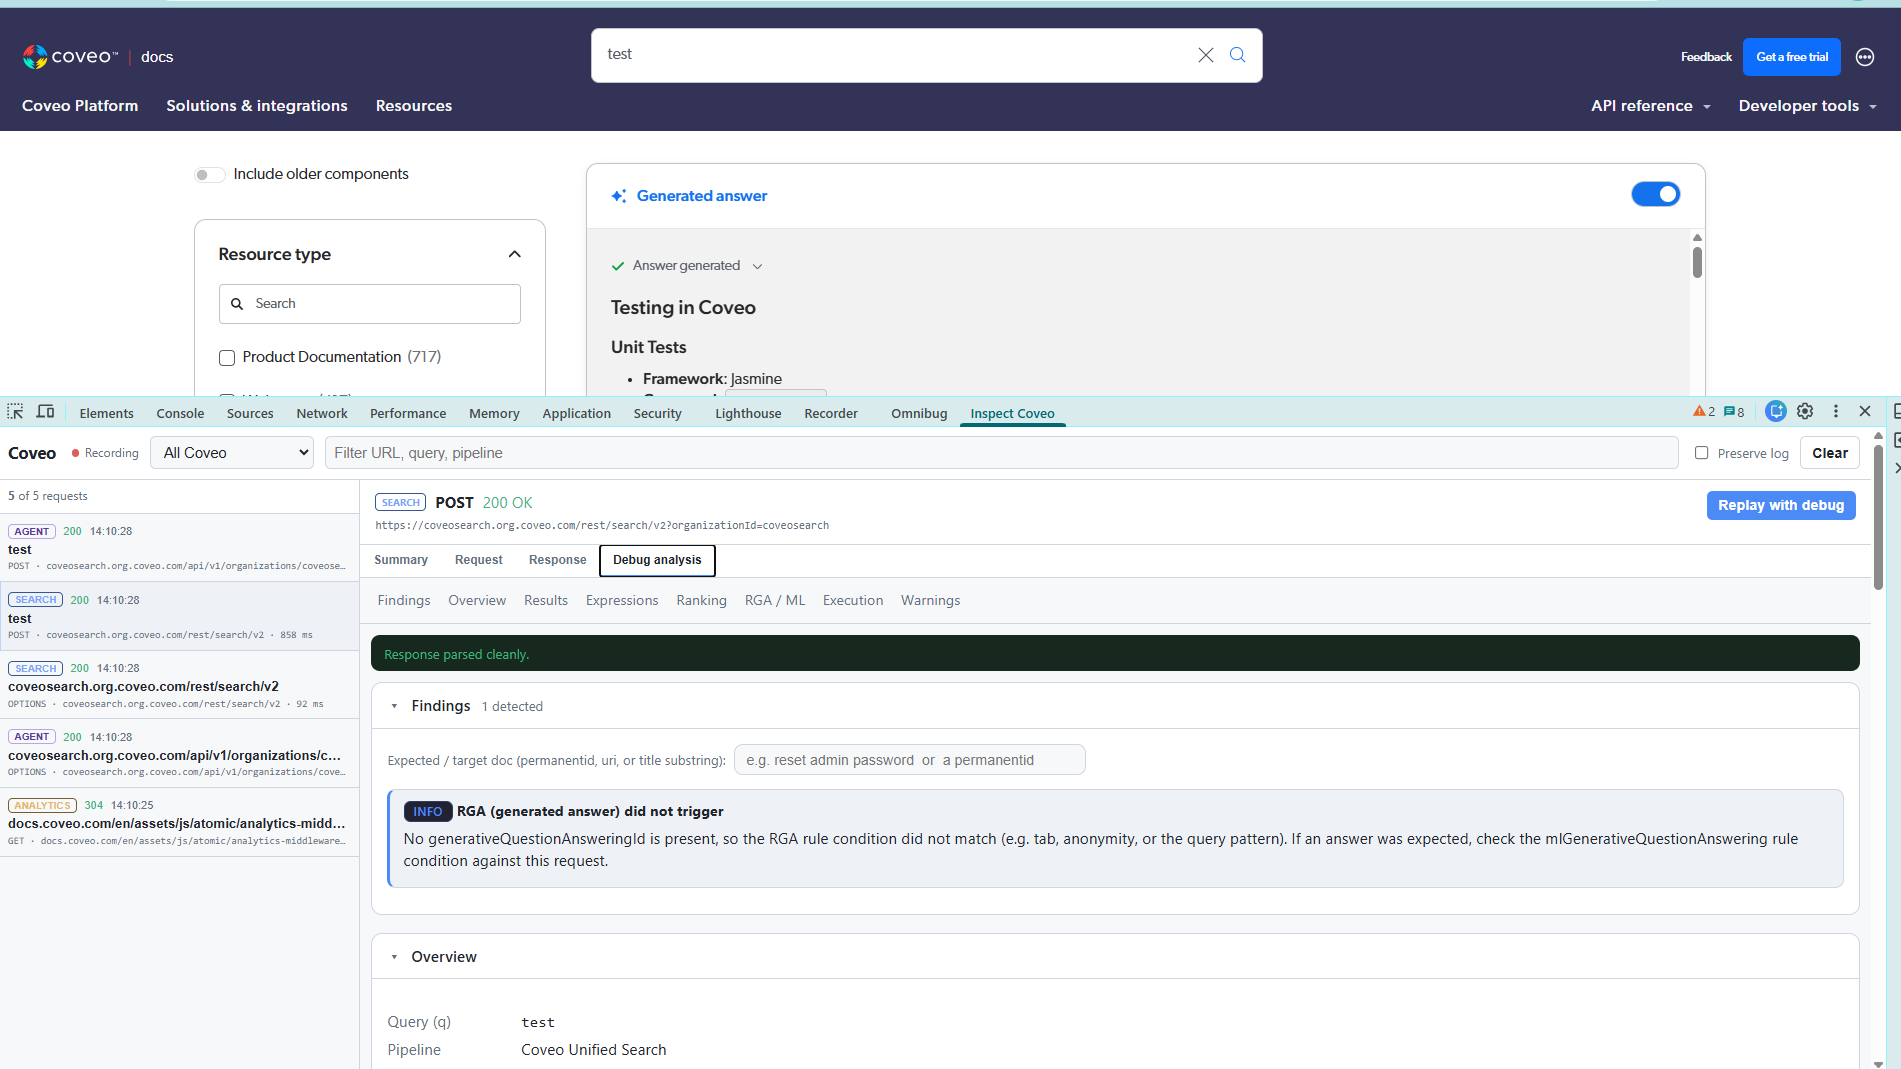Select the ANALYTICS 304 request row
The image size is (1901, 1069).
179,822
